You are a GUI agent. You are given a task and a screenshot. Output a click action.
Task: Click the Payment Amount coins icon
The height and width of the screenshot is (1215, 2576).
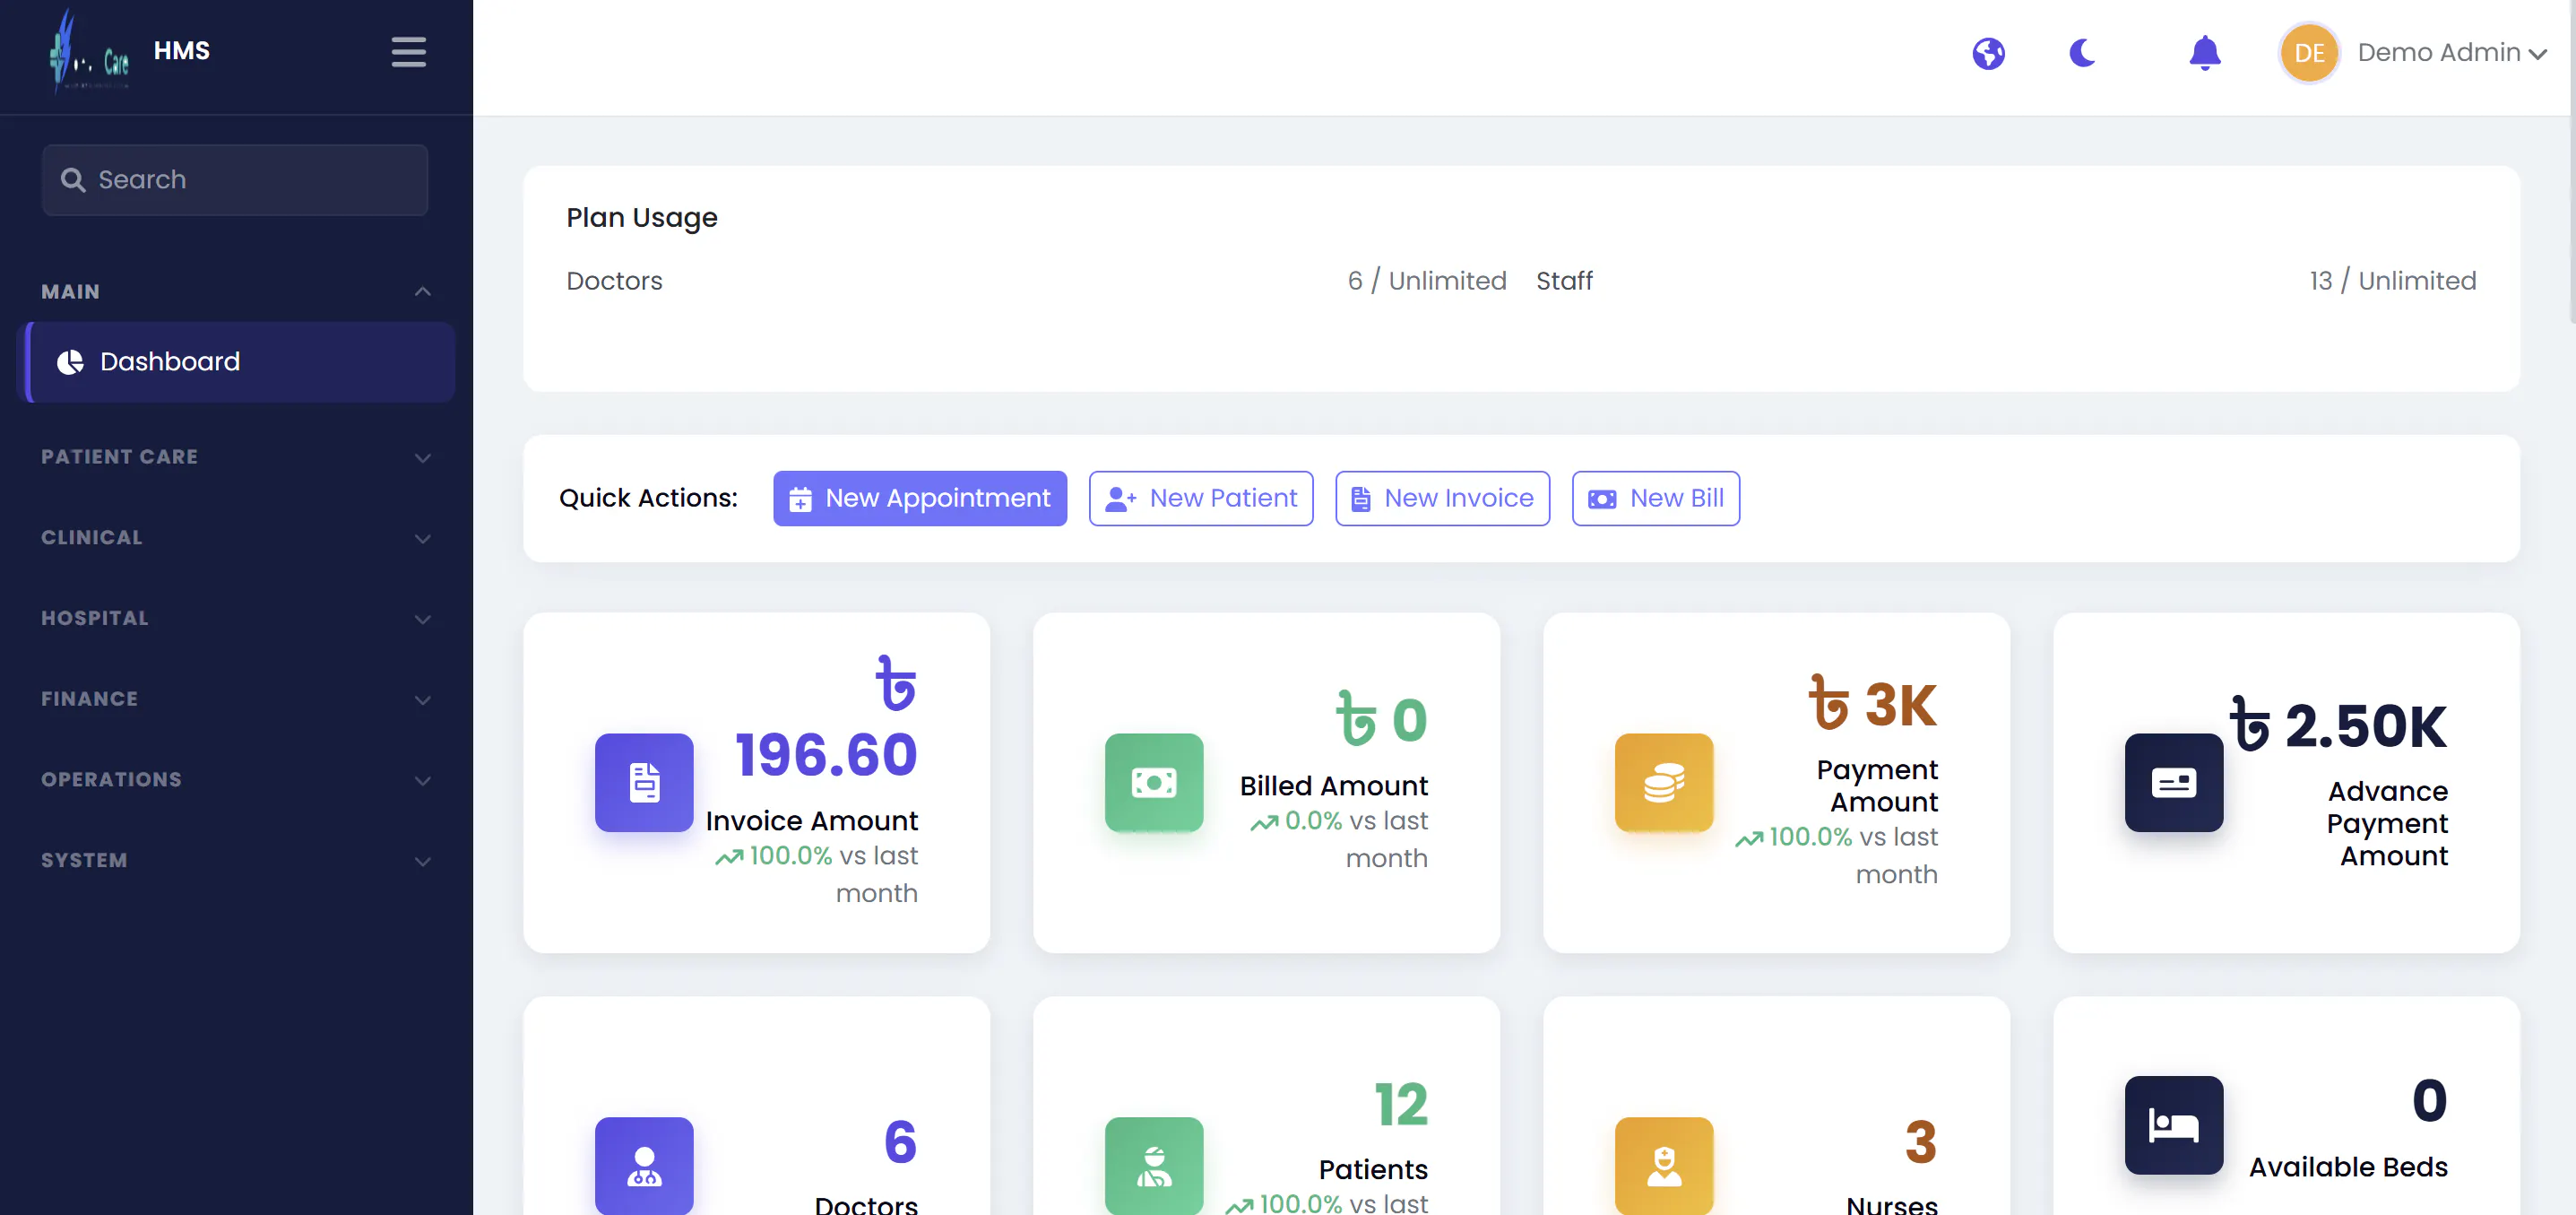coord(1664,783)
